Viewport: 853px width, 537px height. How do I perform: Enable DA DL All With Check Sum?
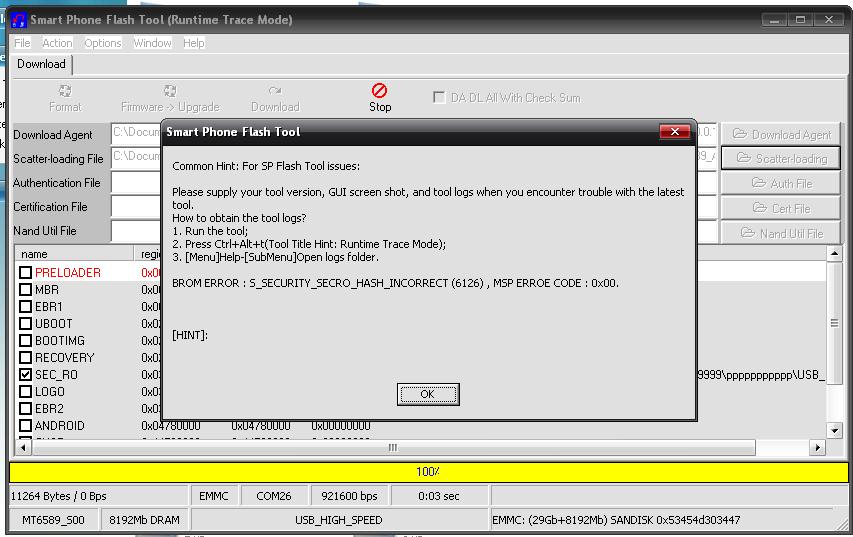438,97
